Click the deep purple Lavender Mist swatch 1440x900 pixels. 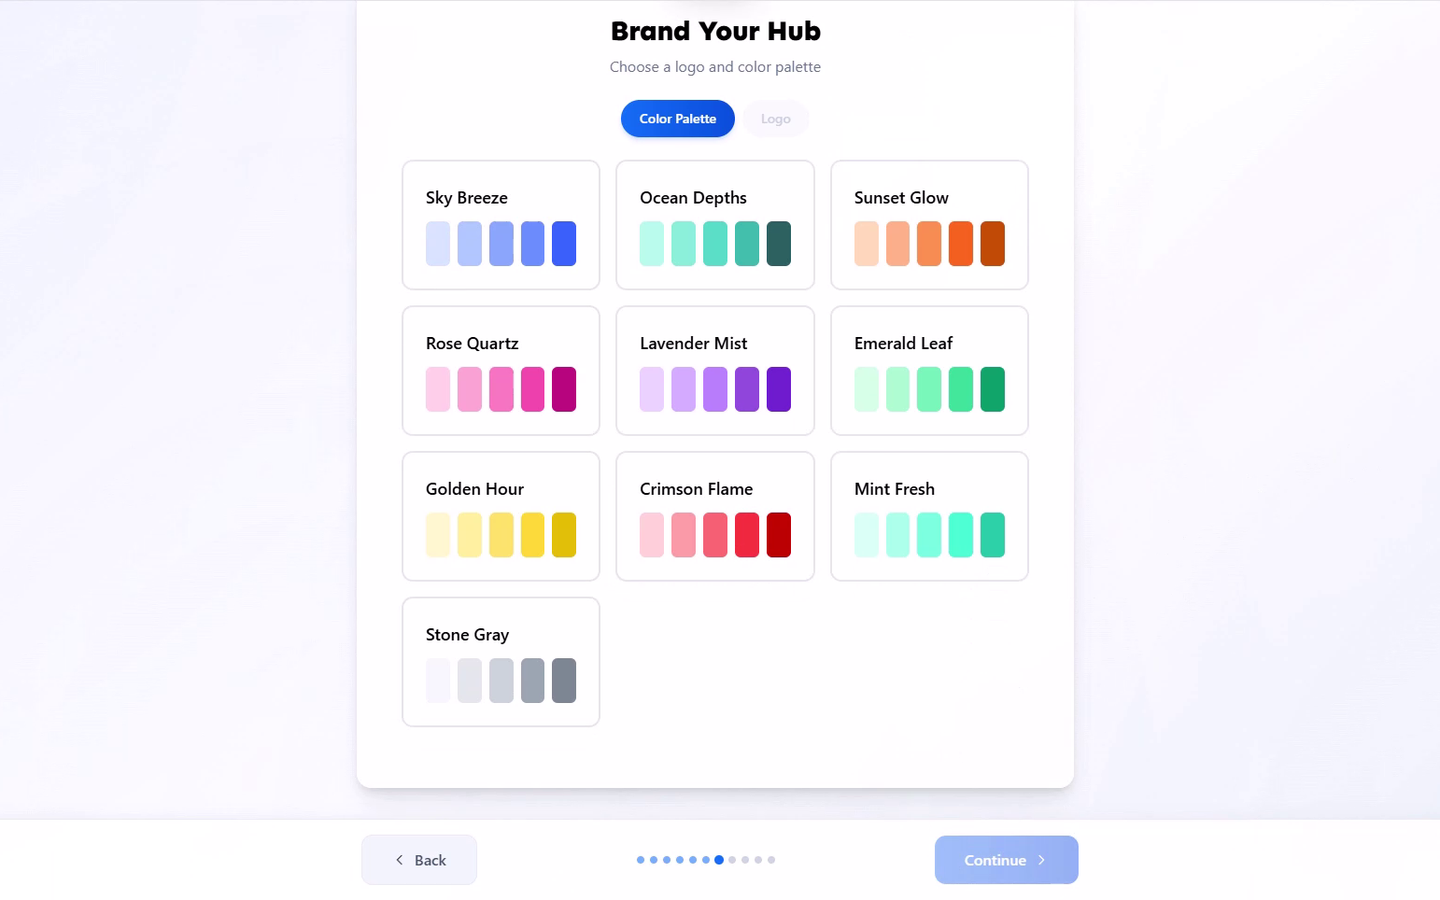pyautogui.click(x=778, y=390)
